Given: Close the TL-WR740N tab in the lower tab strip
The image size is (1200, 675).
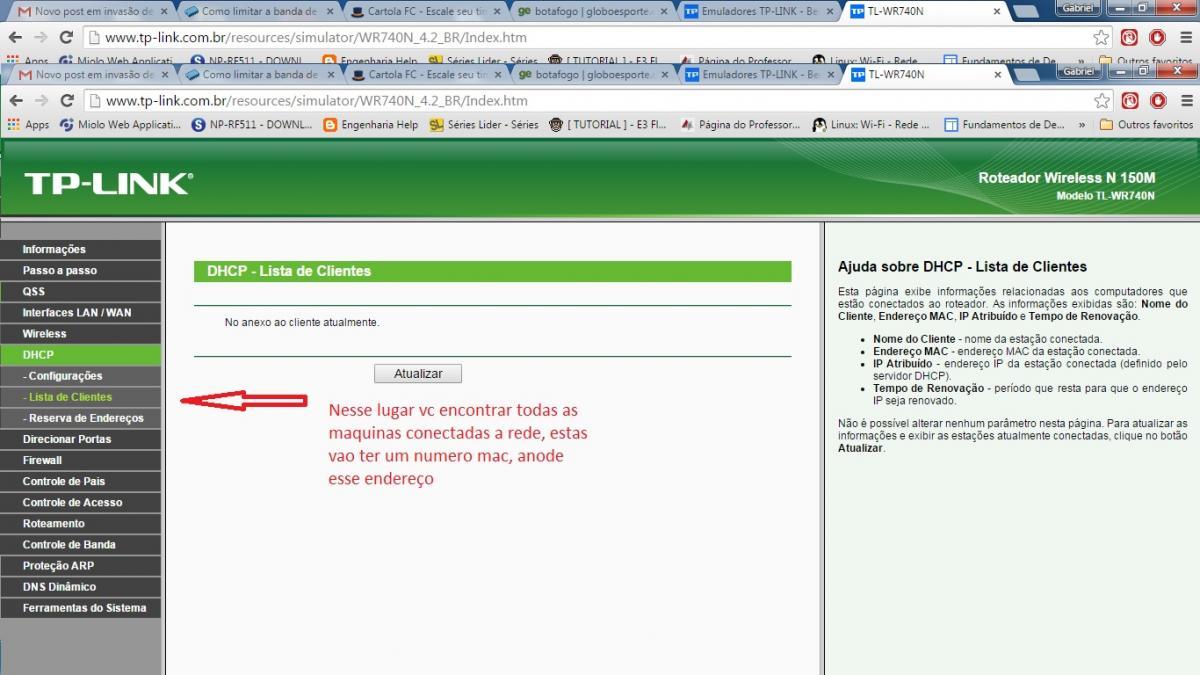Looking at the screenshot, I should coord(996,75).
